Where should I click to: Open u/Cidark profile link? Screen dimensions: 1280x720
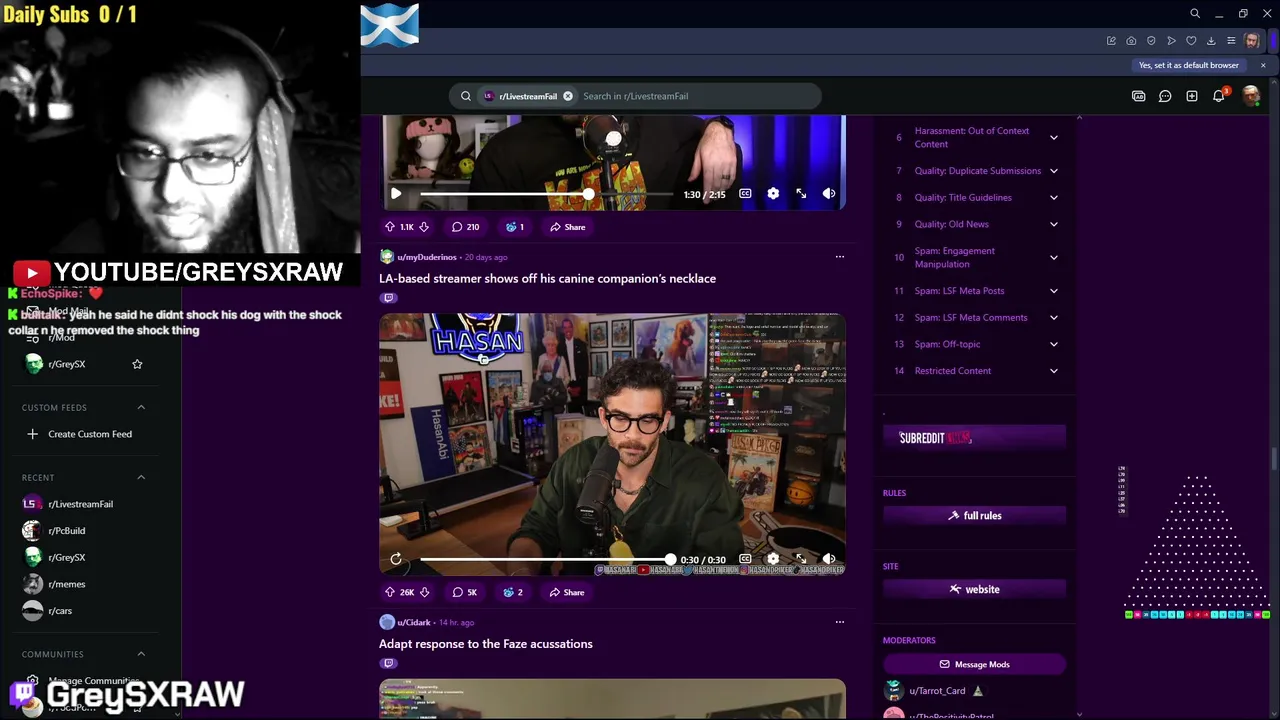[x=414, y=623]
